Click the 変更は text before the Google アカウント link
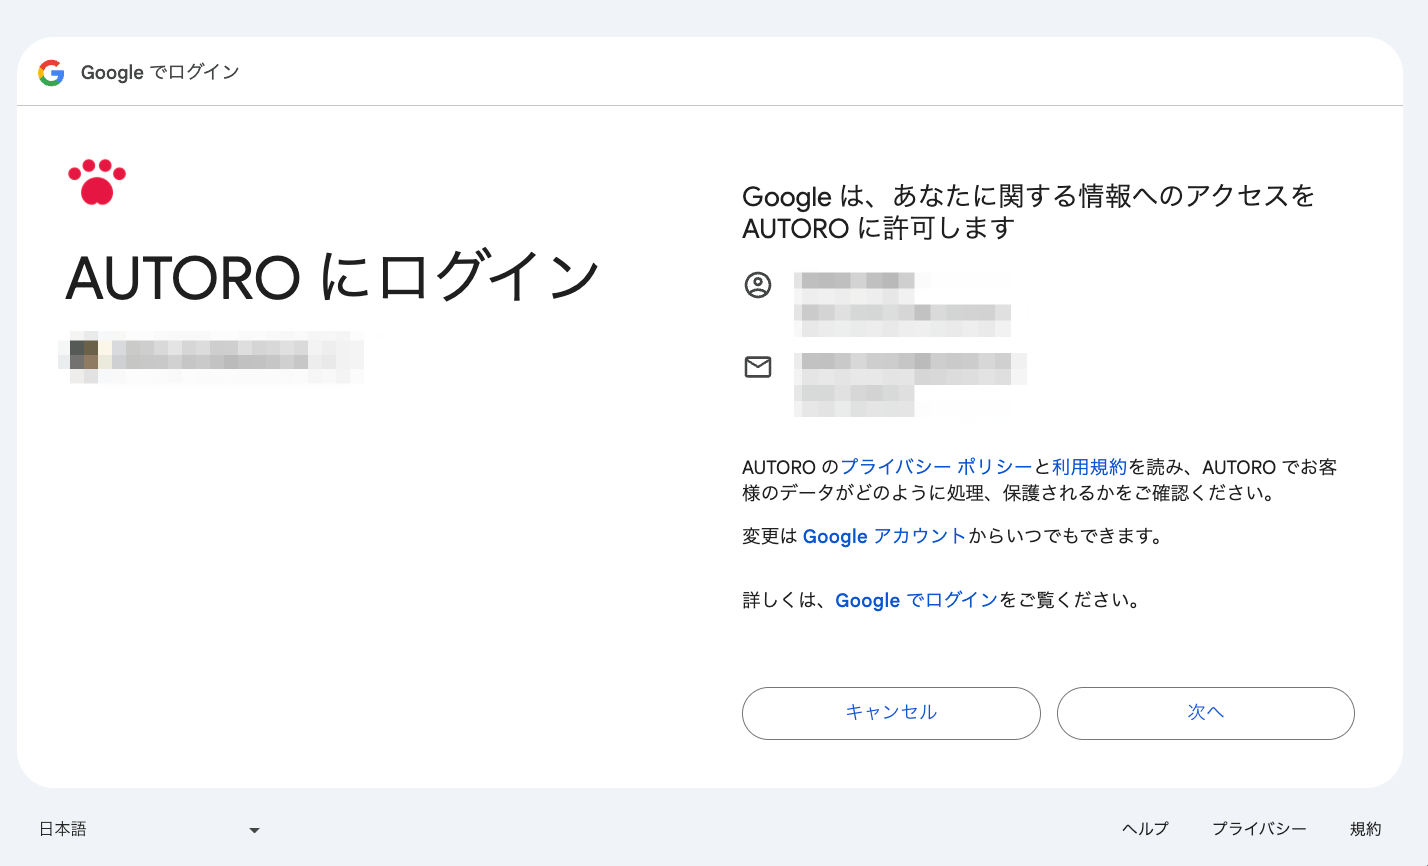Image resolution: width=1428 pixels, height=866 pixels. [x=770, y=536]
